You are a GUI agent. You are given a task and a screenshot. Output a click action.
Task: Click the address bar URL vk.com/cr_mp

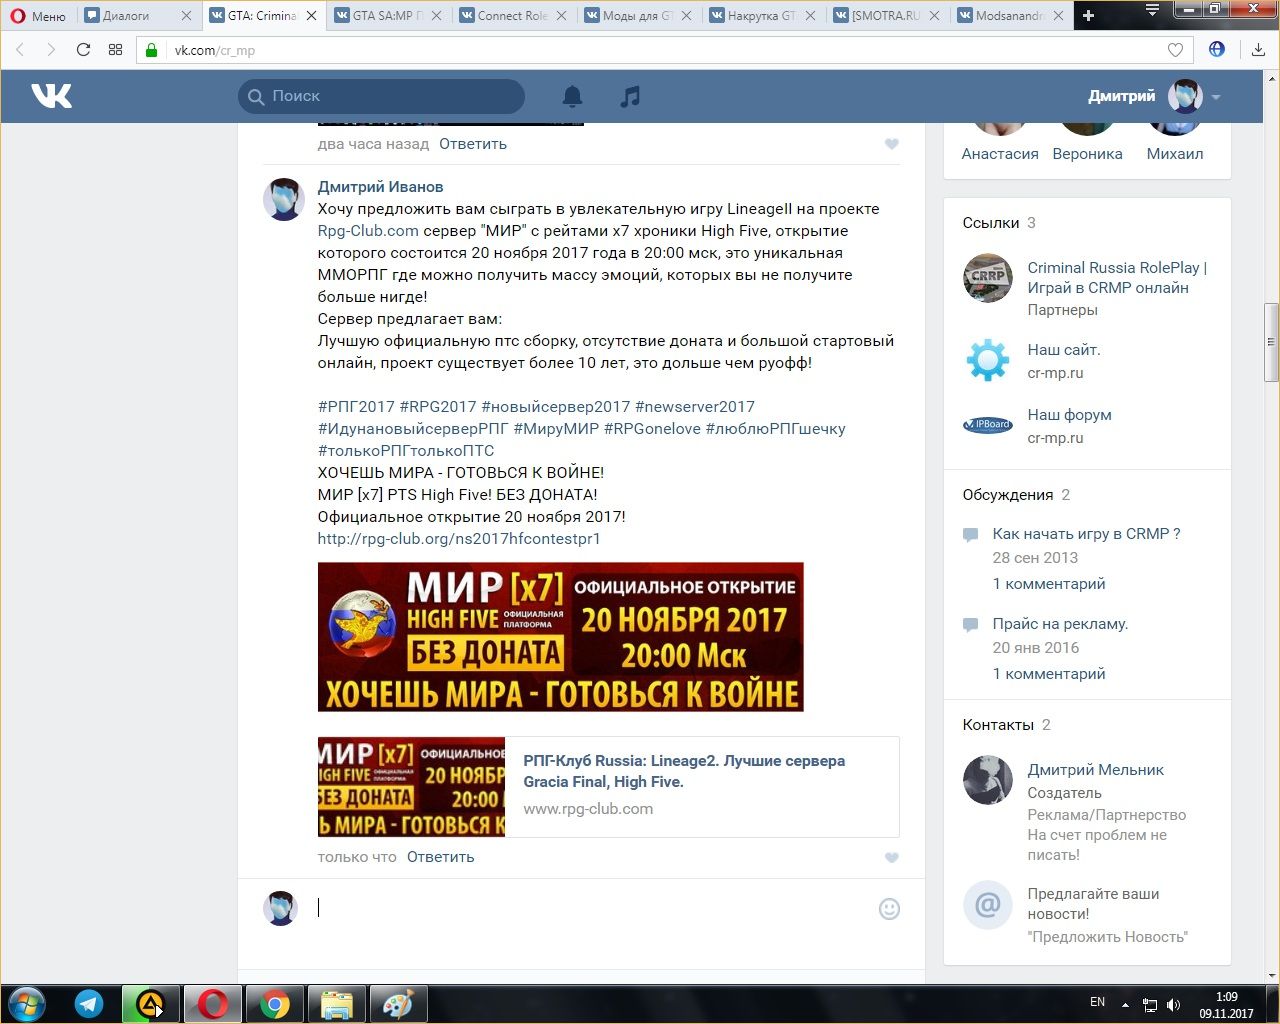click(215, 50)
